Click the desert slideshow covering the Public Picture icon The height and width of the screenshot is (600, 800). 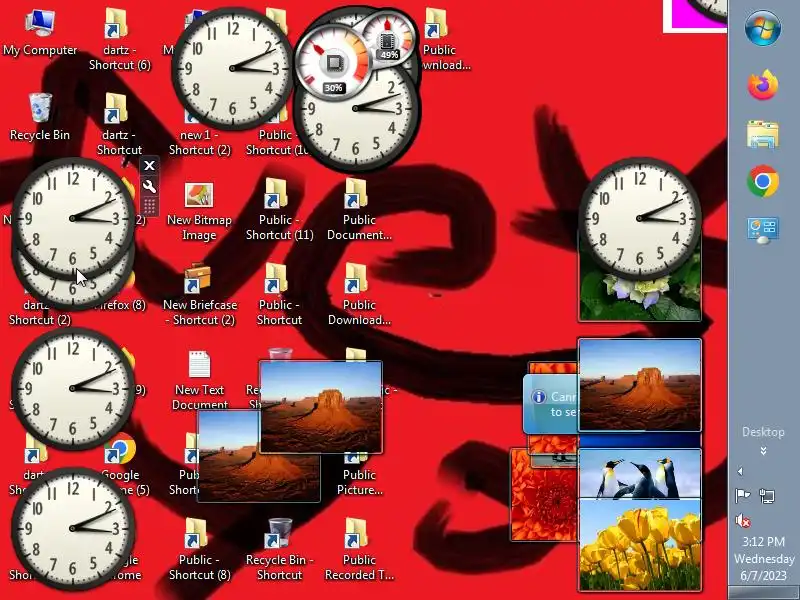(320, 407)
